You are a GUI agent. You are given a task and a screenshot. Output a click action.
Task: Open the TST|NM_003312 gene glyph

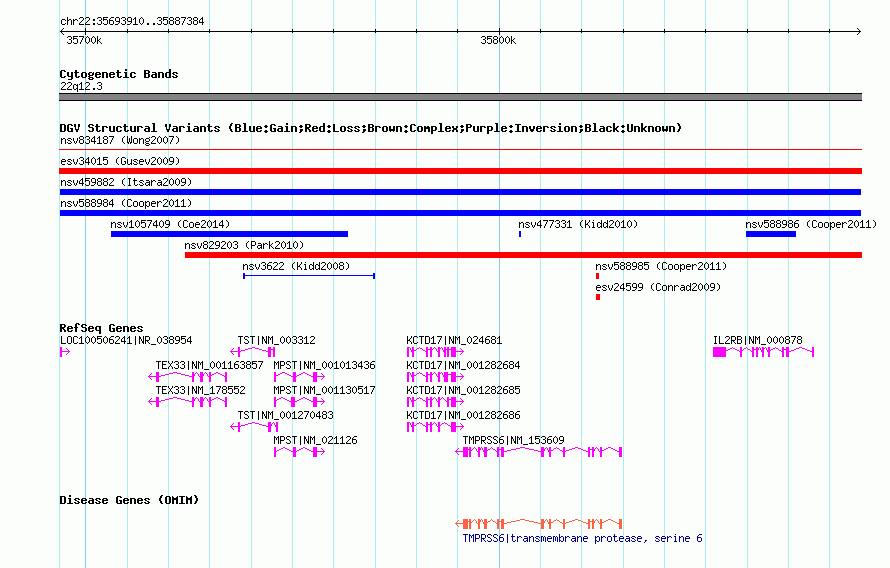pyautogui.click(x=253, y=352)
